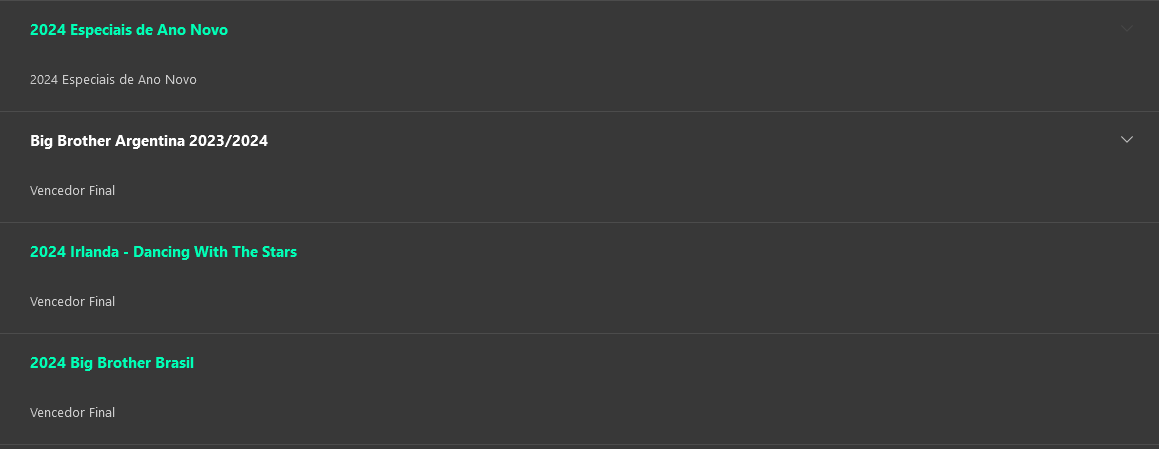1159x449 pixels.
Task: Open Vencedor Final under Big Brother Brasil
Action: (x=73, y=413)
